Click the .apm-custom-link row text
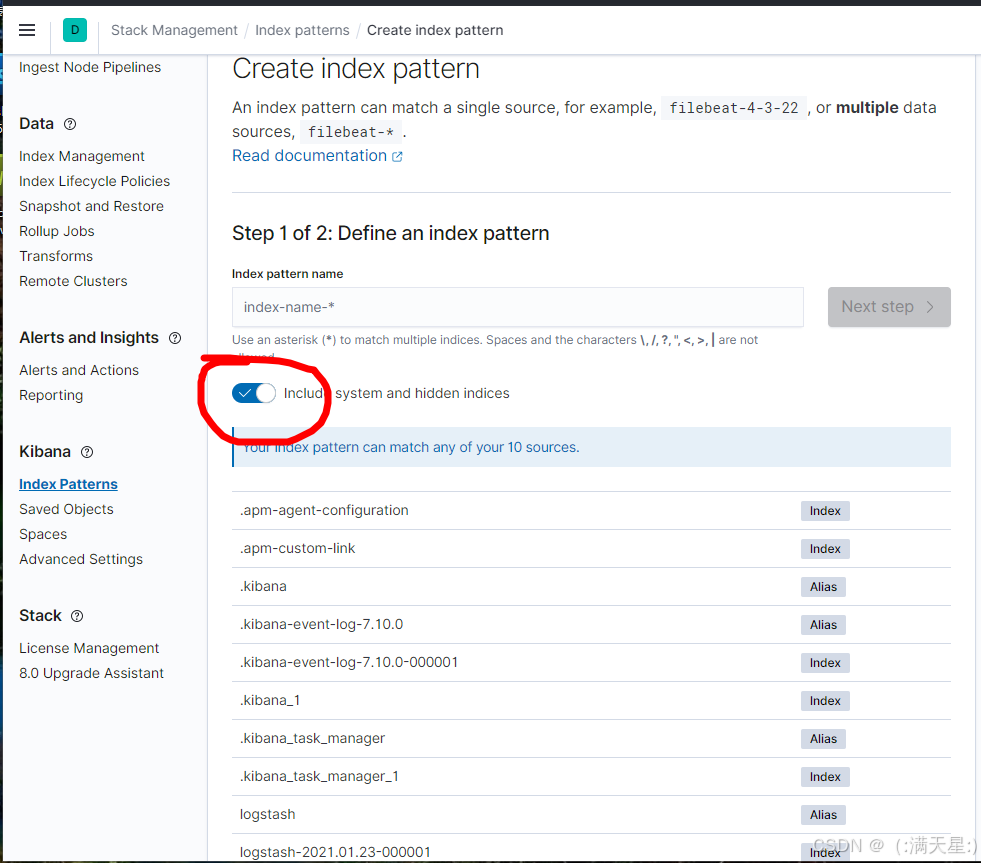Viewport: 981px width, 863px height. pyautogui.click(x=297, y=548)
